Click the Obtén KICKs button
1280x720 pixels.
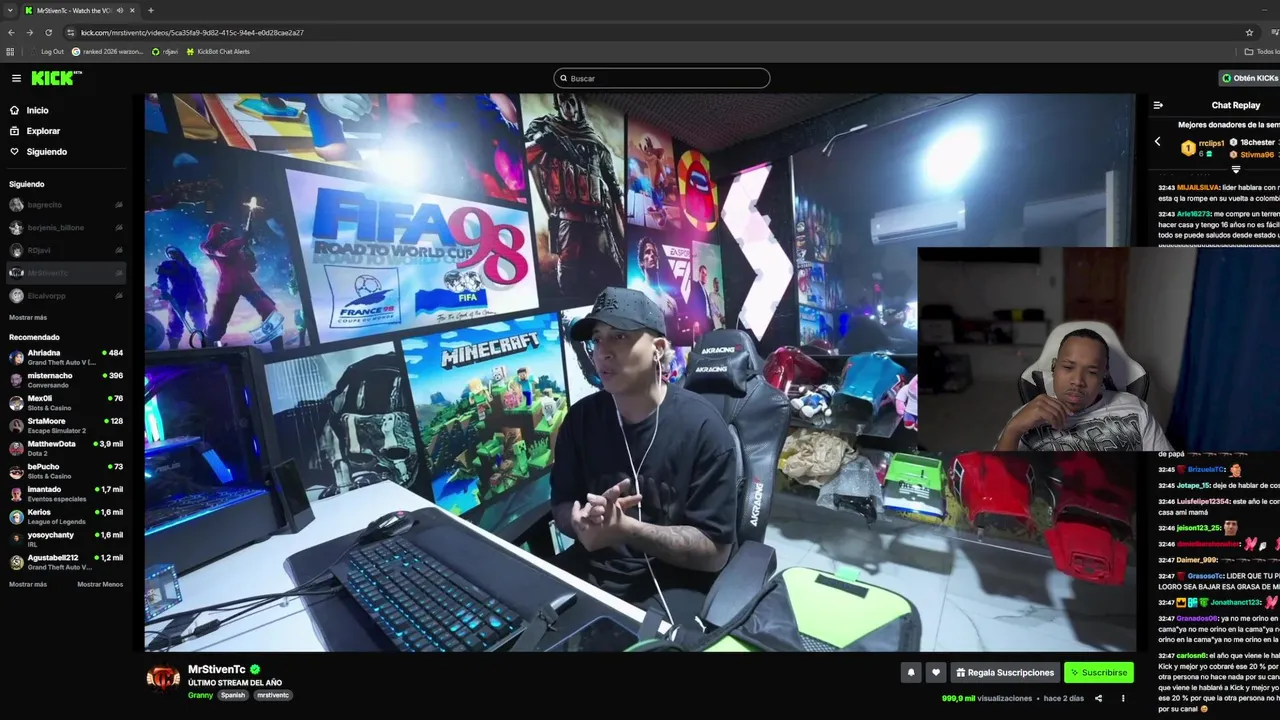pyautogui.click(x=1250, y=78)
